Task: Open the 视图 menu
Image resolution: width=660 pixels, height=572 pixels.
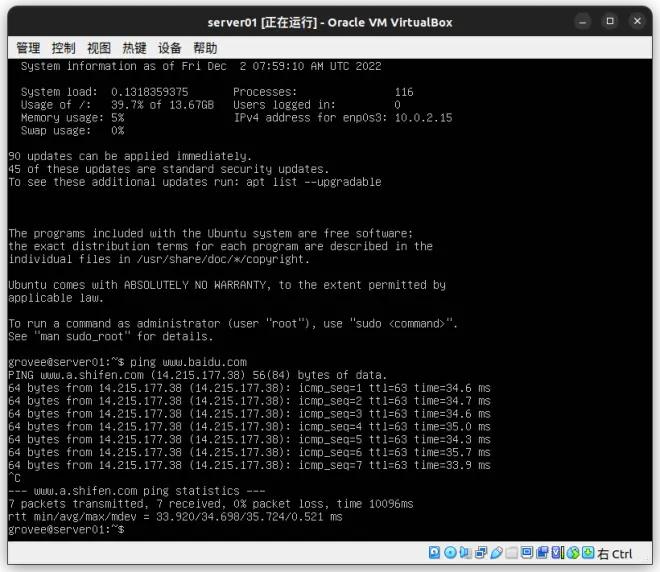Action: (x=99, y=48)
